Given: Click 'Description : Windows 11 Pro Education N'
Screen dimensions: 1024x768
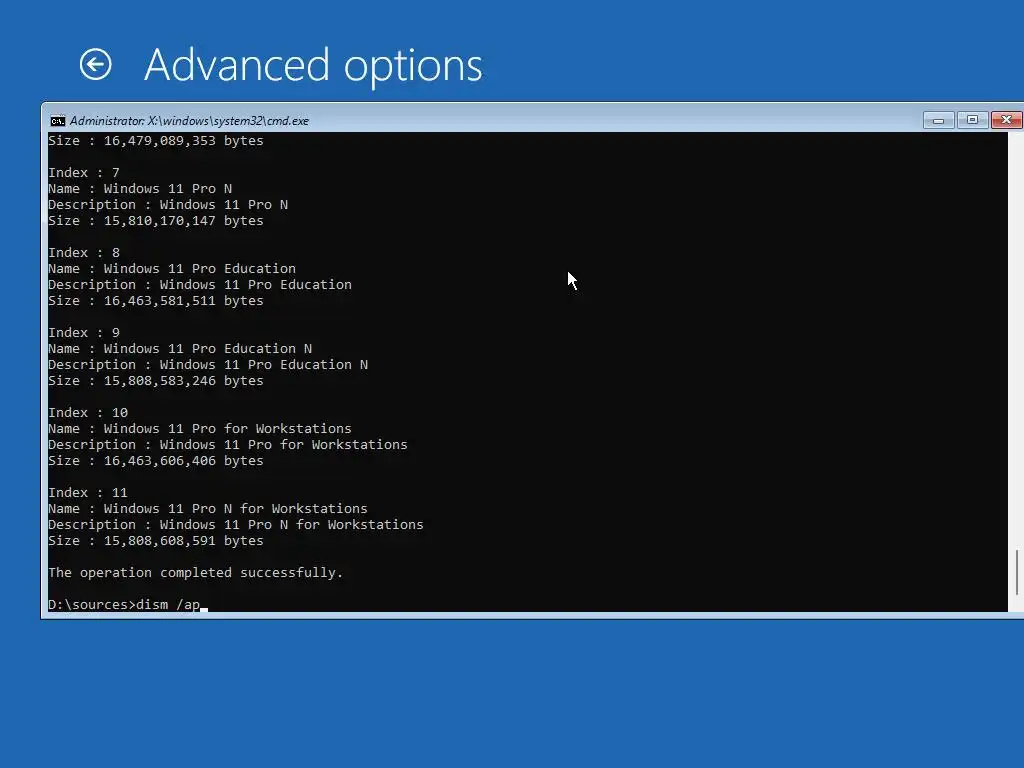Looking at the screenshot, I should (208, 364).
